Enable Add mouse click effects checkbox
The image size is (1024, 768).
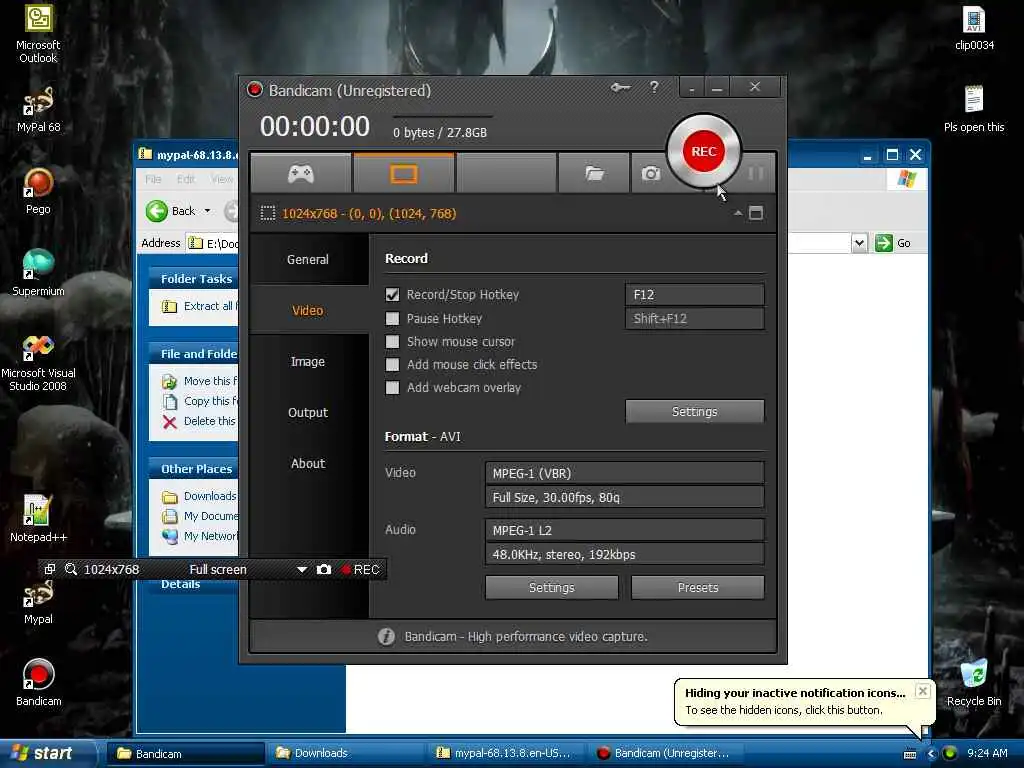click(392, 364)
